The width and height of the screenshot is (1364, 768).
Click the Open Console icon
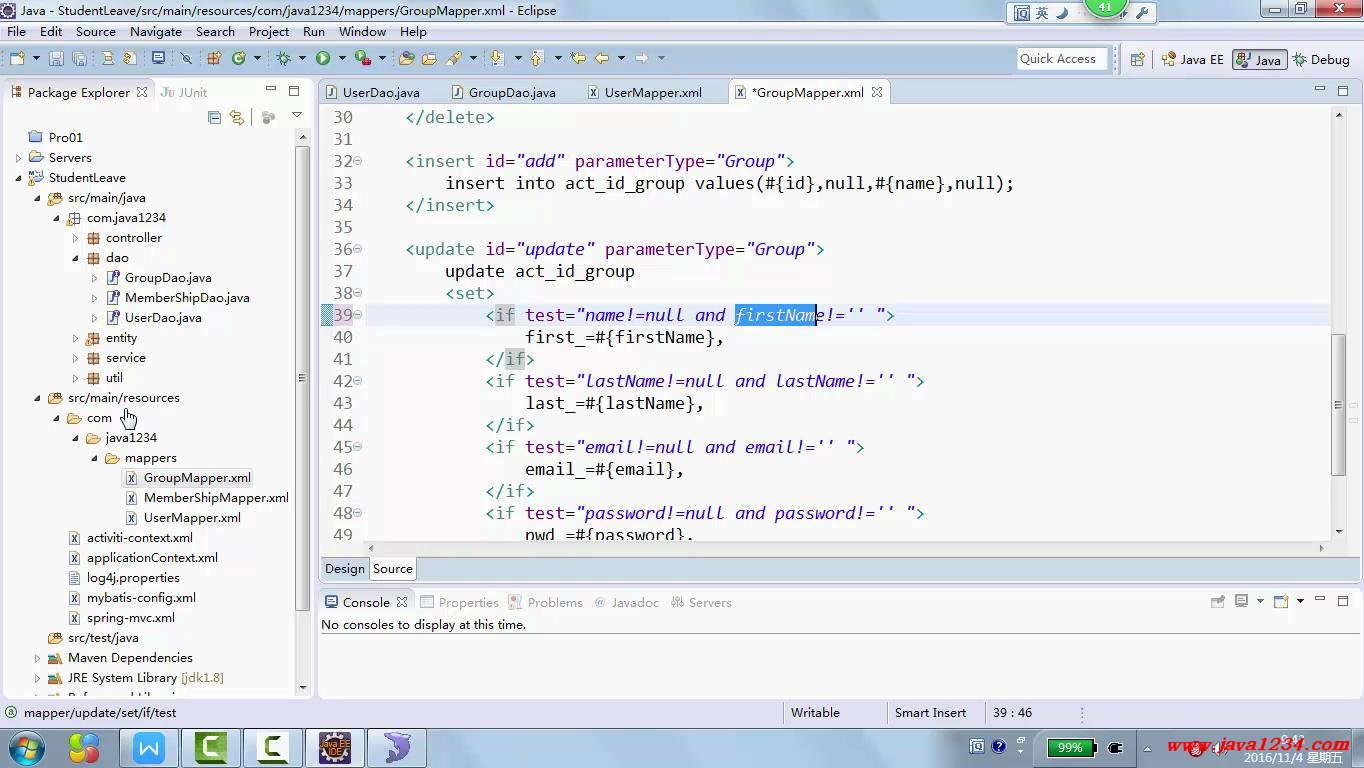(1281, 602)
